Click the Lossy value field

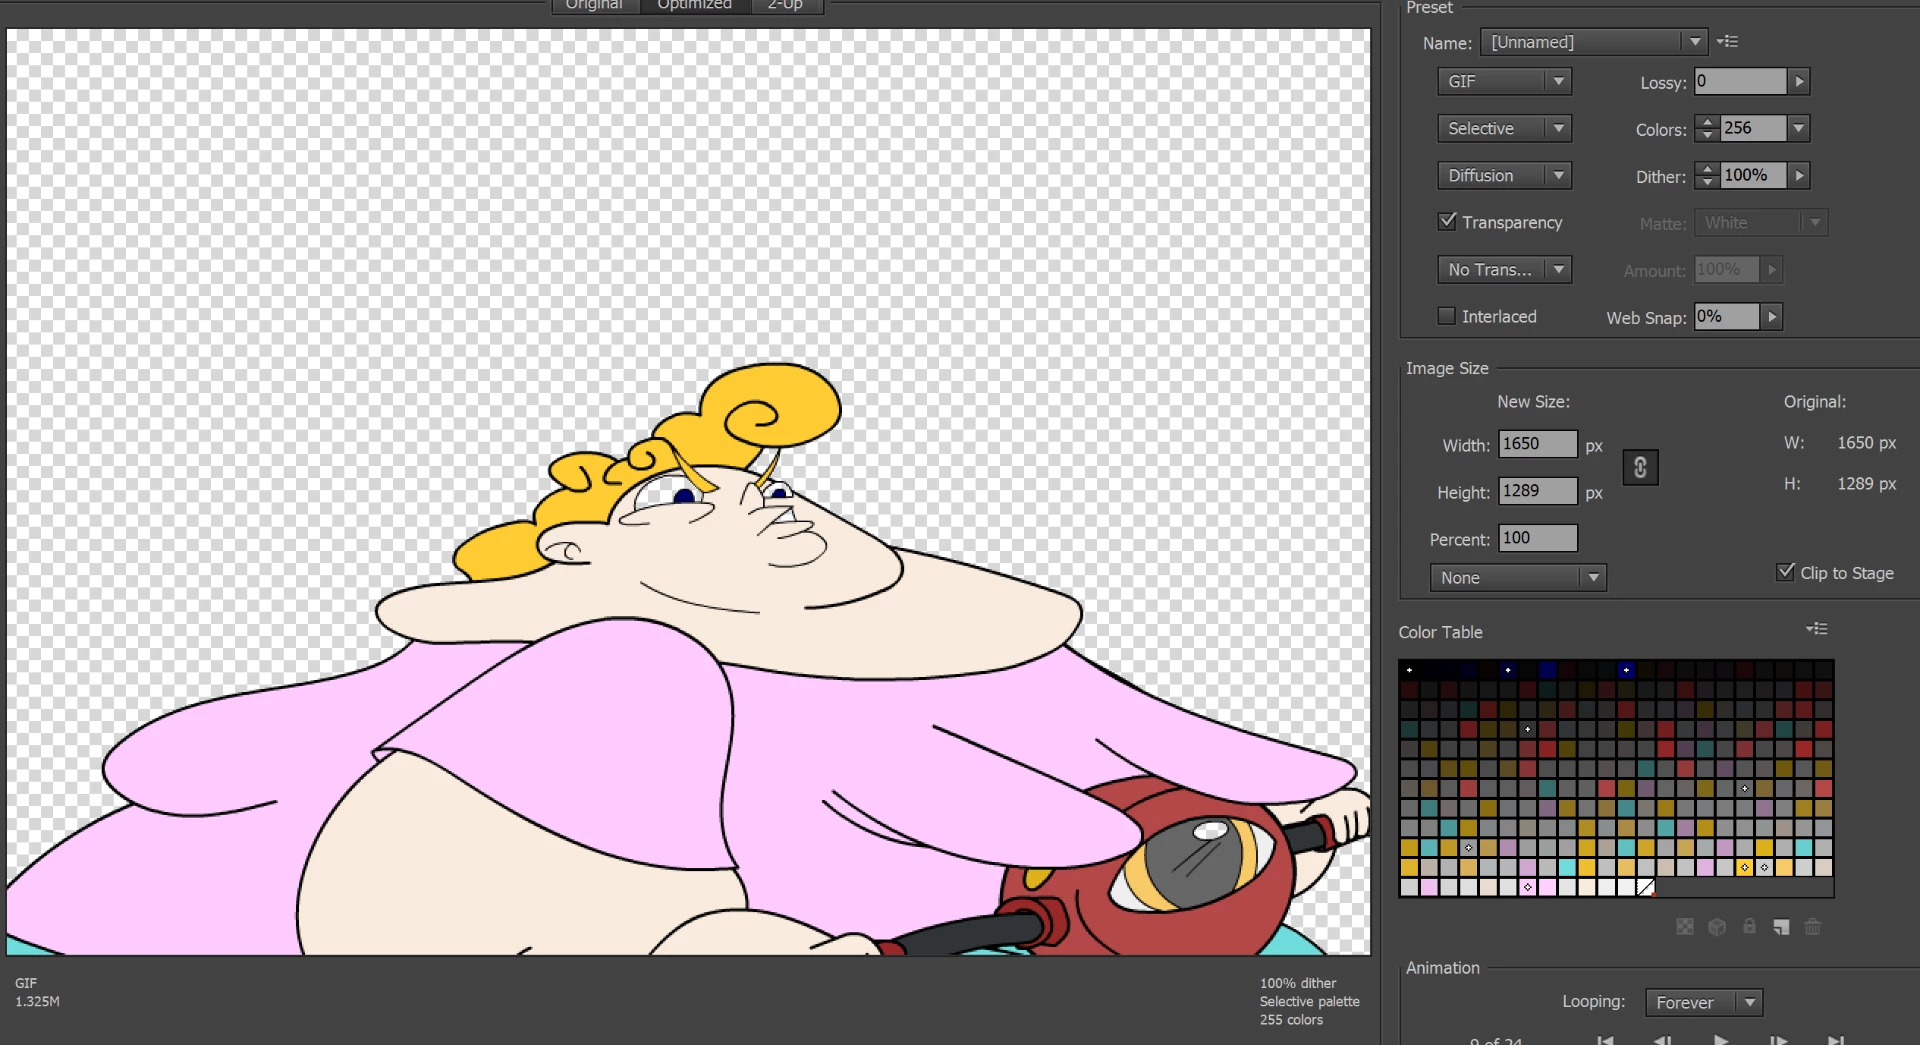point(1741,82)
